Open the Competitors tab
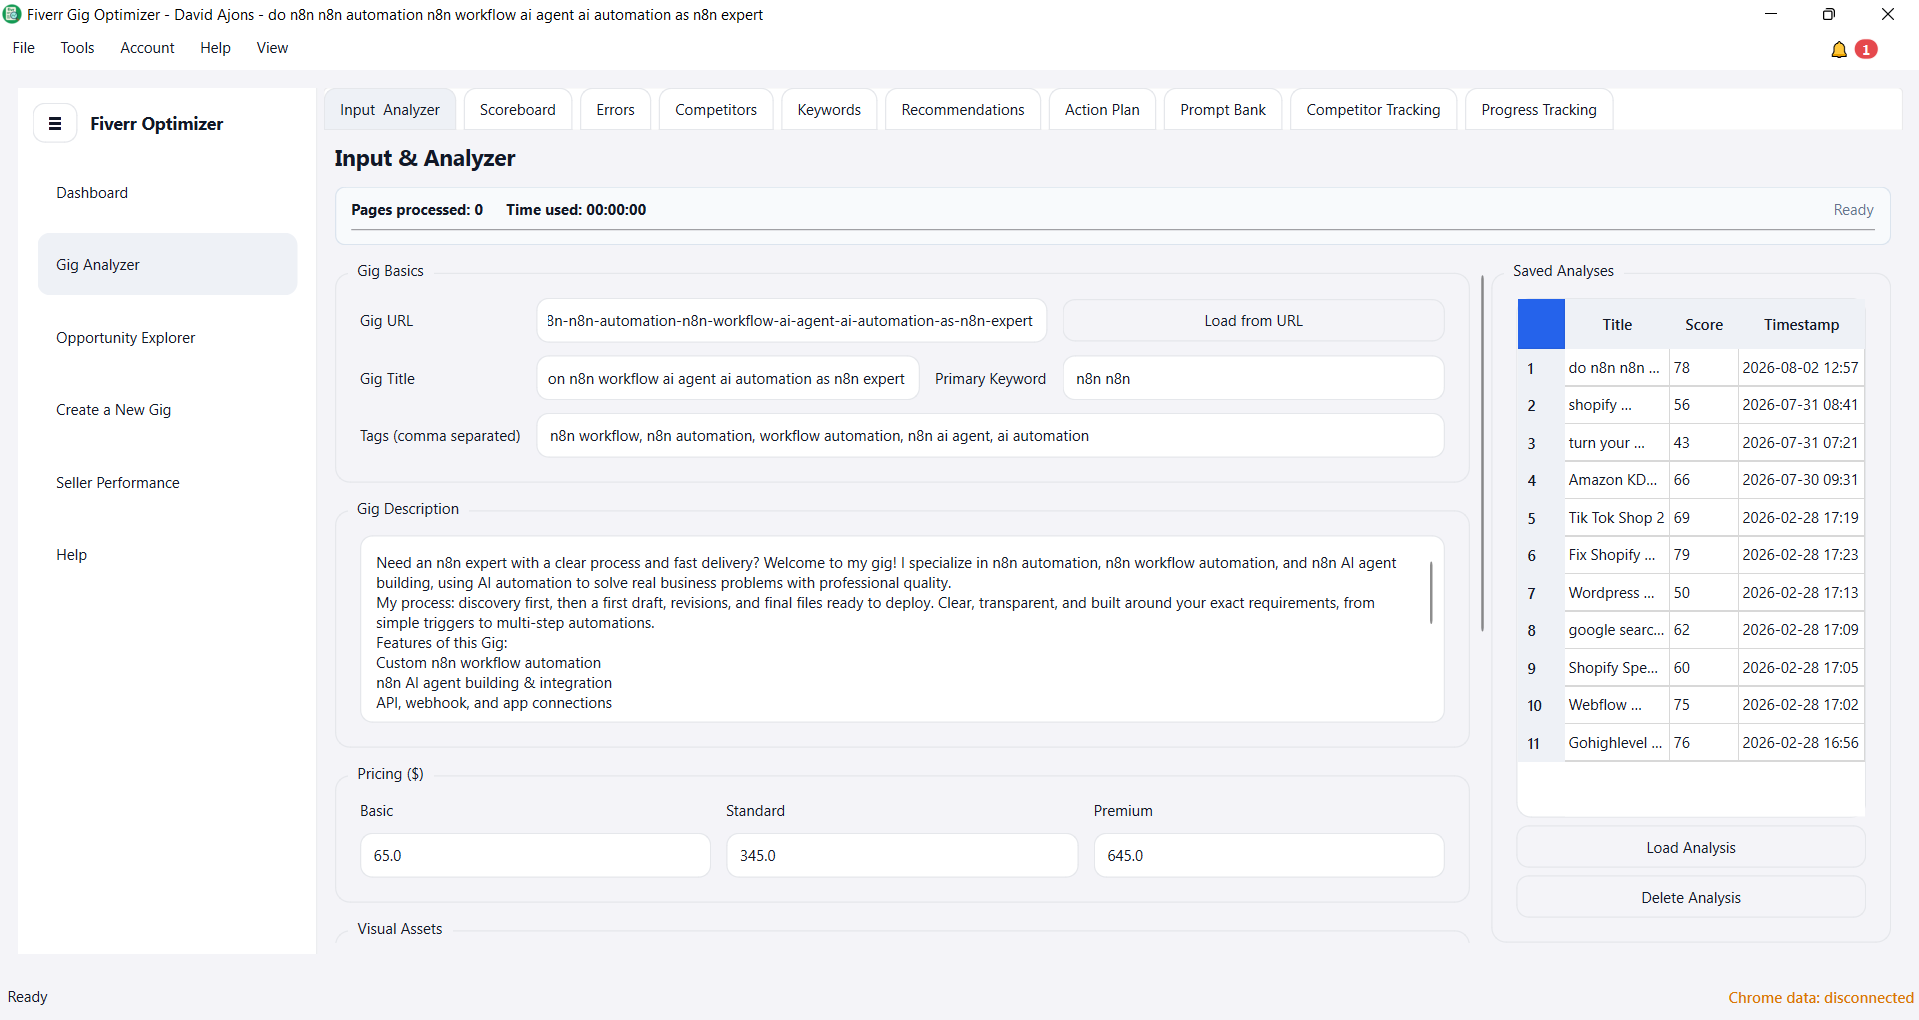Viewport: 1919px width, 1020px height. click(716, 110)
